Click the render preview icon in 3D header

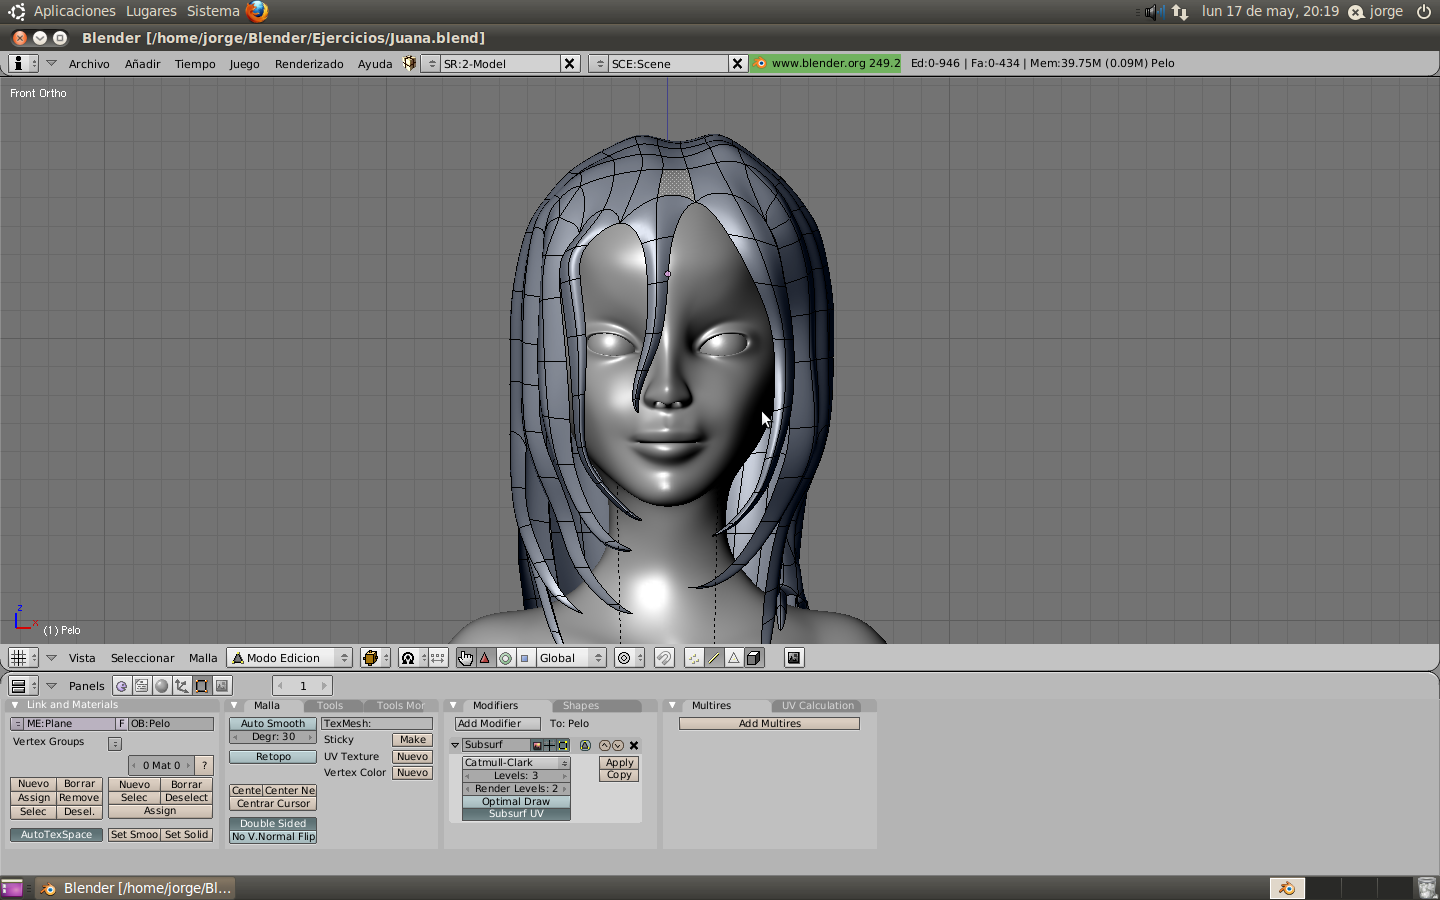[x=794, y=658]
